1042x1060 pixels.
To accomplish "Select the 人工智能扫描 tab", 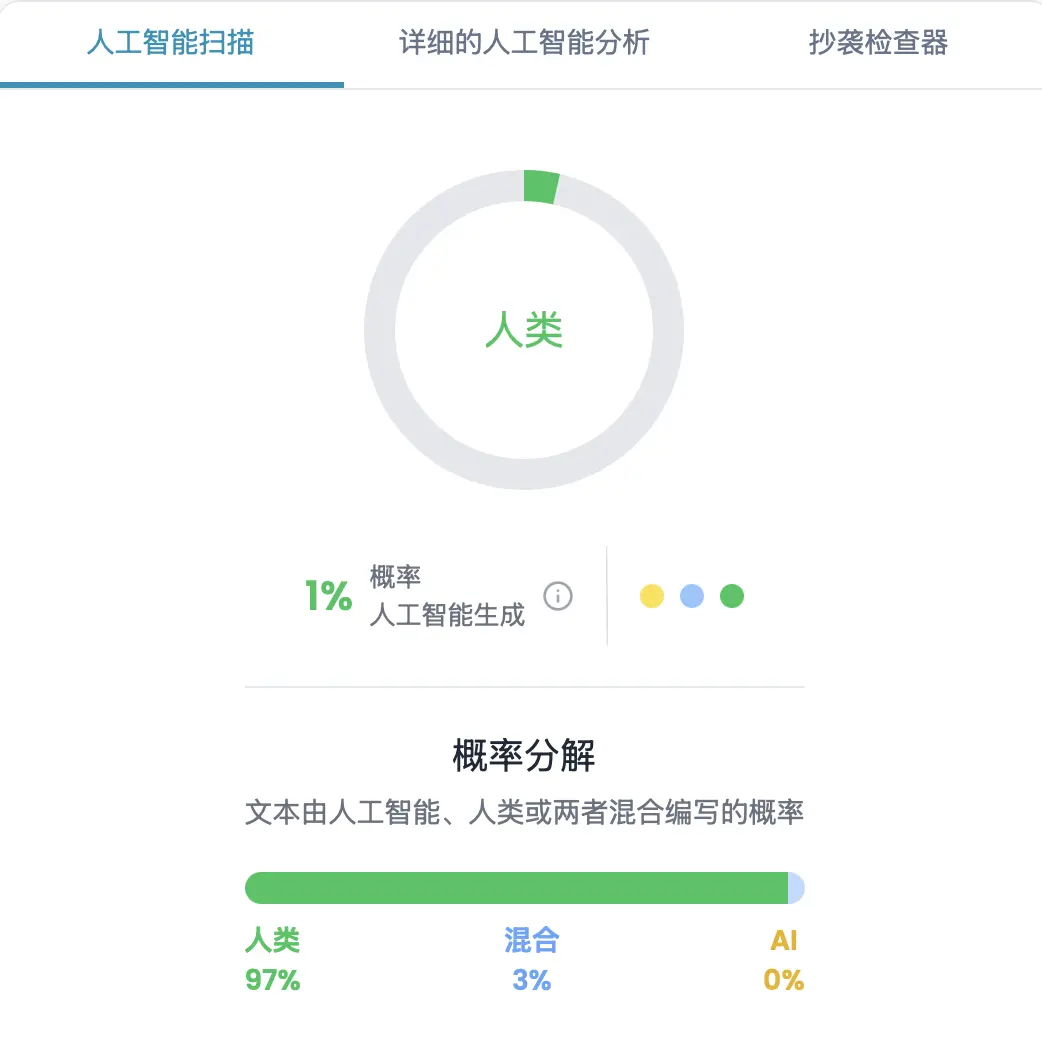I will pos(172,43).
